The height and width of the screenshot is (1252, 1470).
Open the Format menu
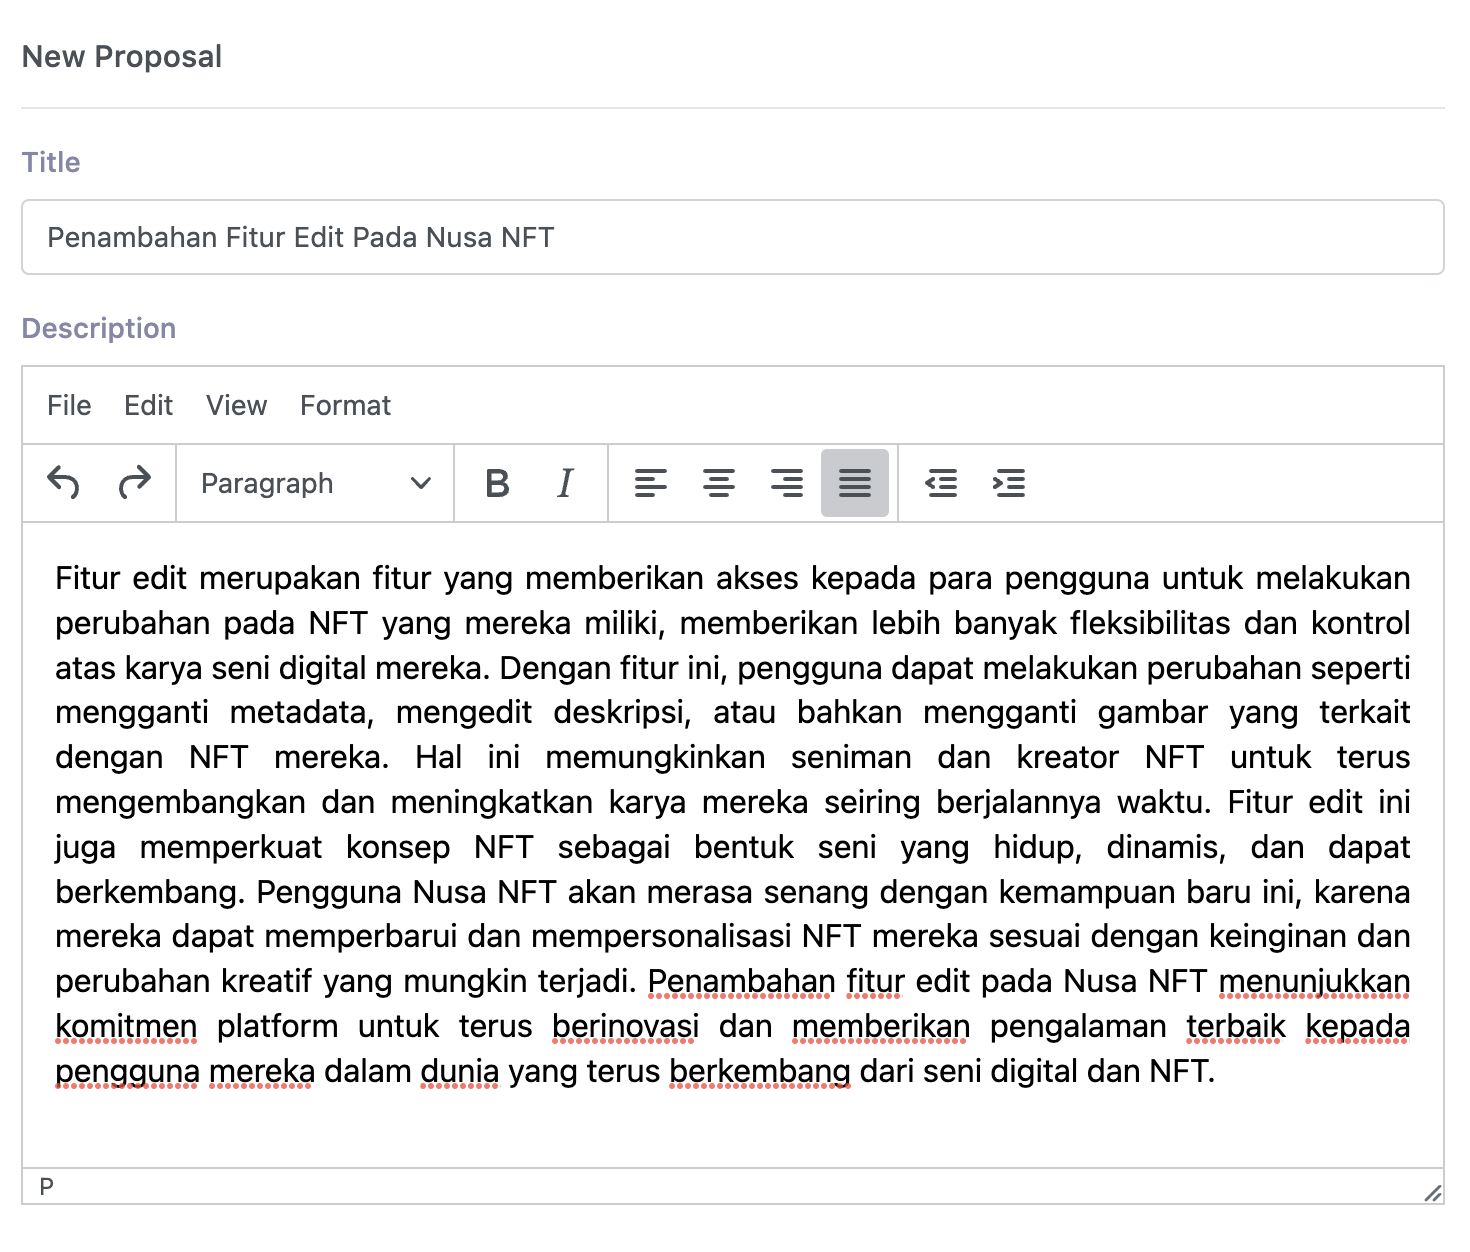(x=345, y=405)
